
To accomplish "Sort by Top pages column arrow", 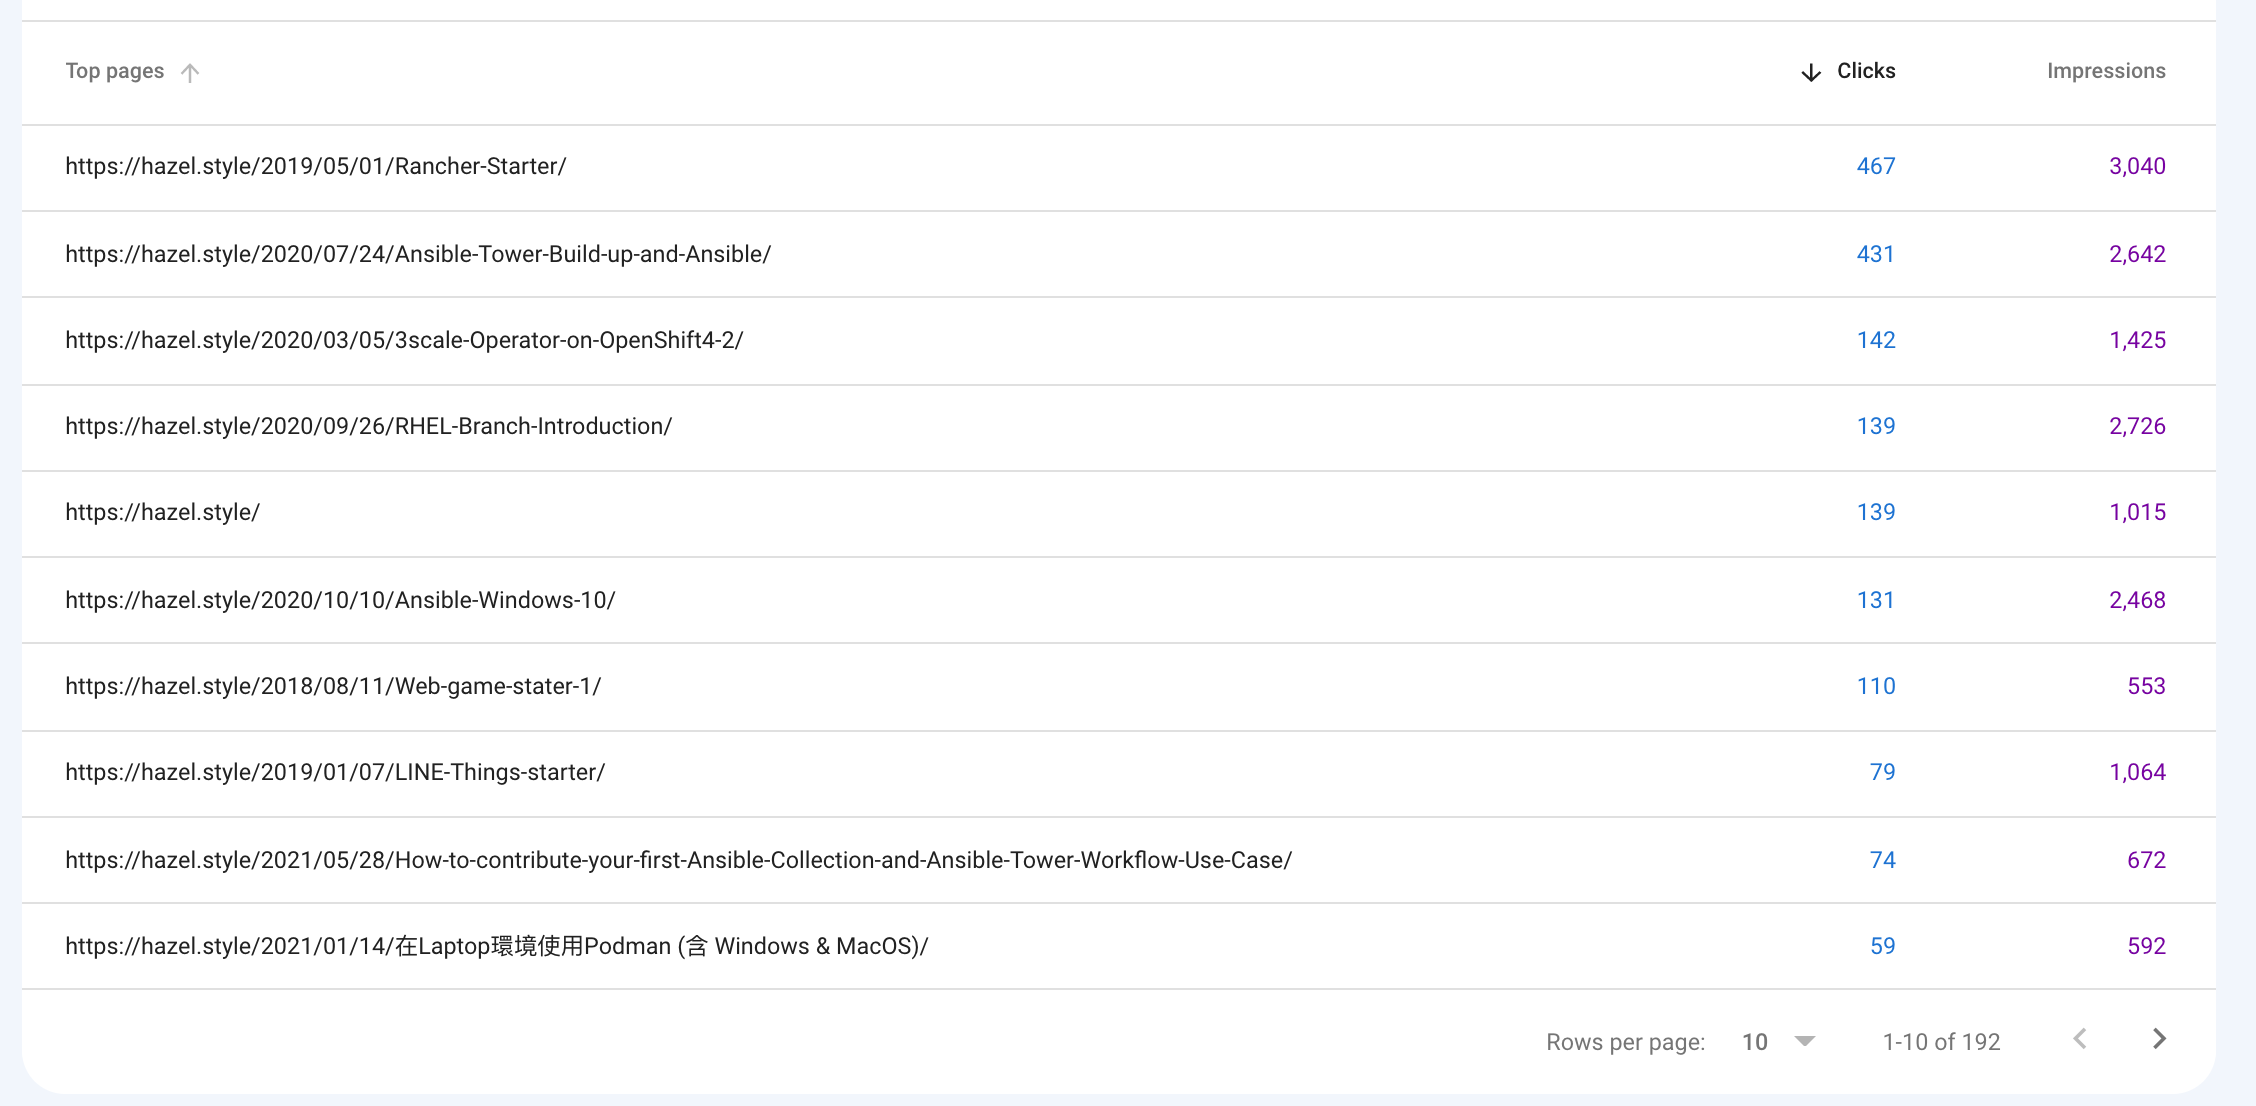I will (190, 72).
